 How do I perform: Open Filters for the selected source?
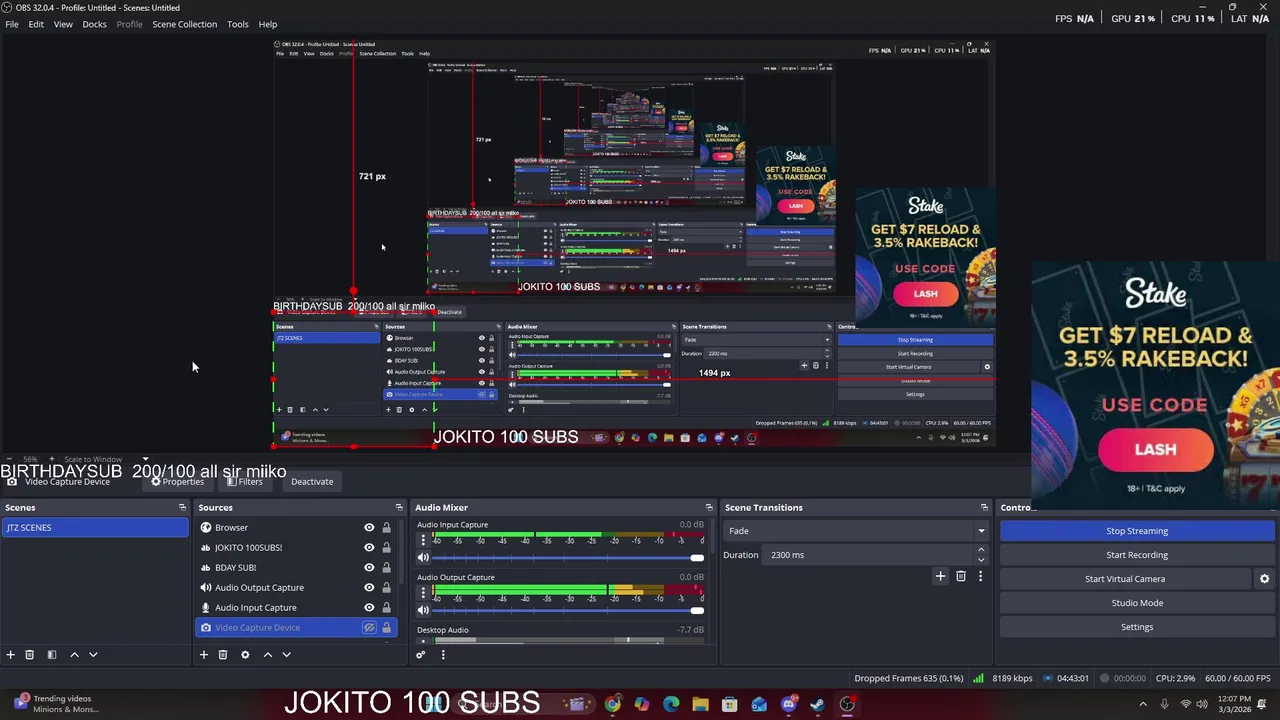coord(244,482)
